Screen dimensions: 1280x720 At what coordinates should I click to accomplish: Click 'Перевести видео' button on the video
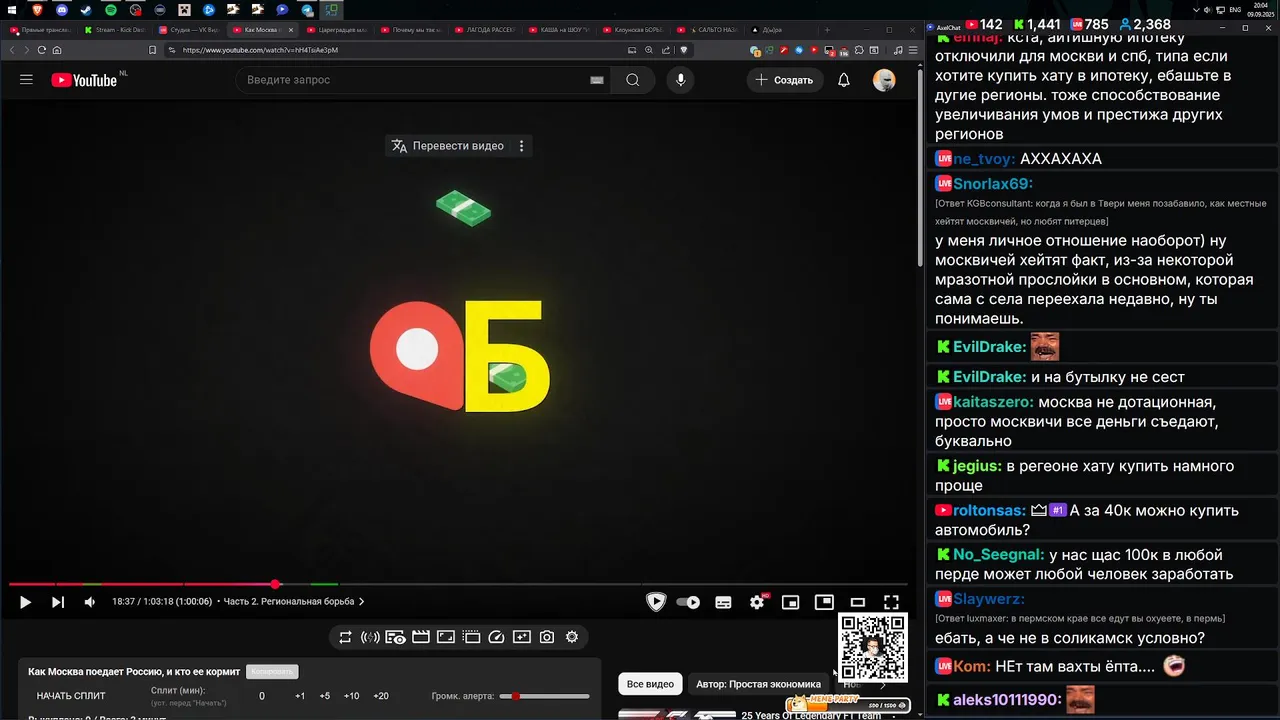(447, 146)
